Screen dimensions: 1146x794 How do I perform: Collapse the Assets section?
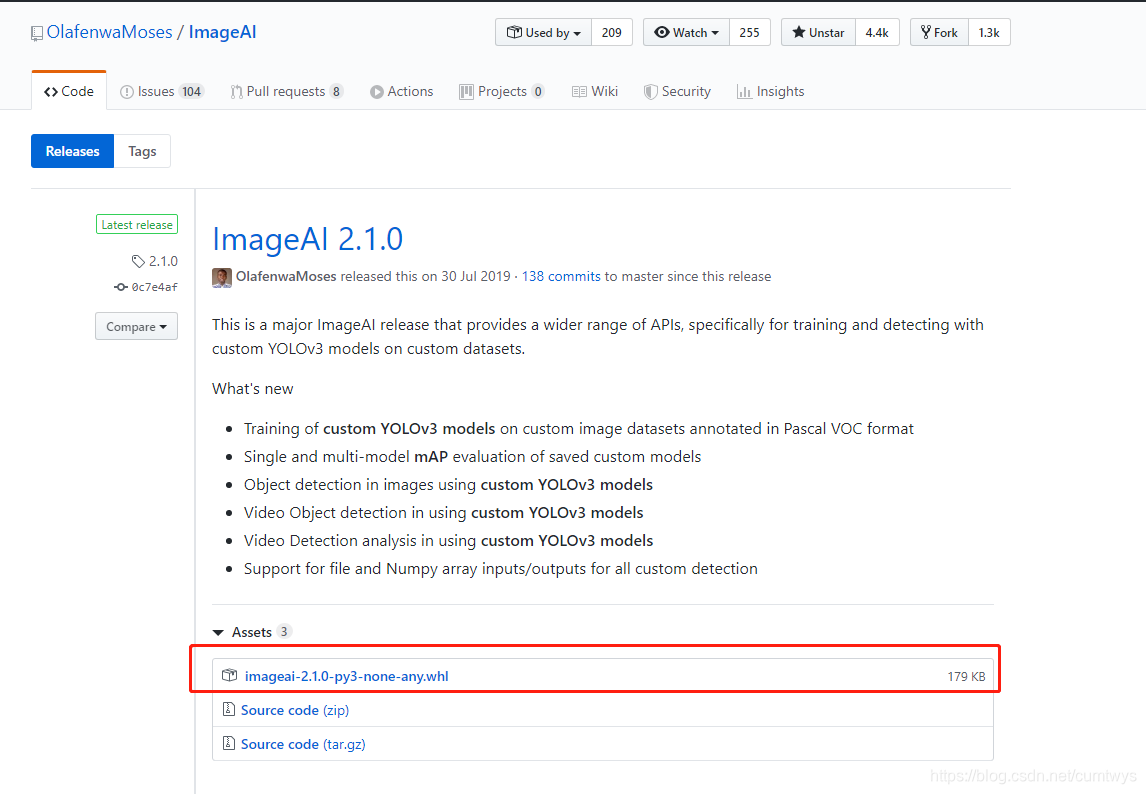point(251,632)
